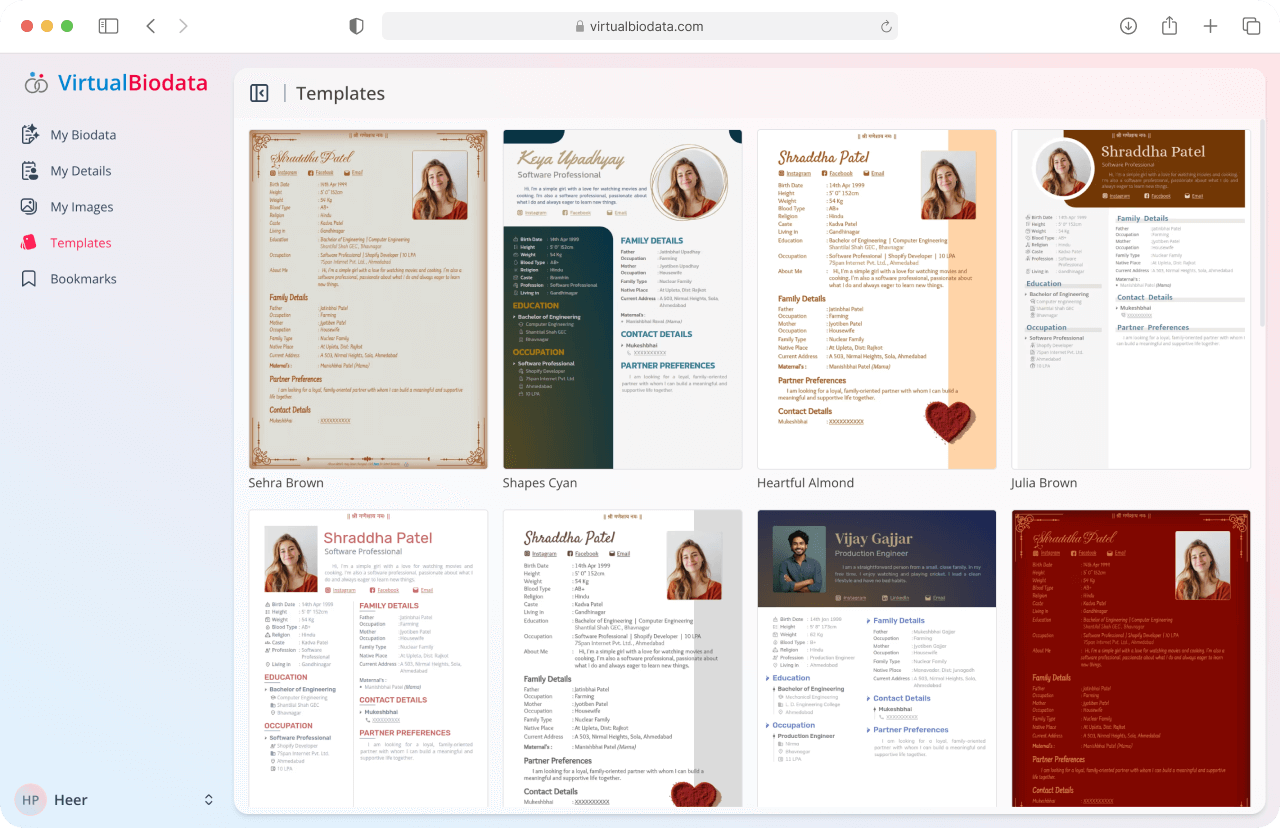1280x828 pixels.
Task: Open the Sehra Brown template
Action: pos(367,299)
